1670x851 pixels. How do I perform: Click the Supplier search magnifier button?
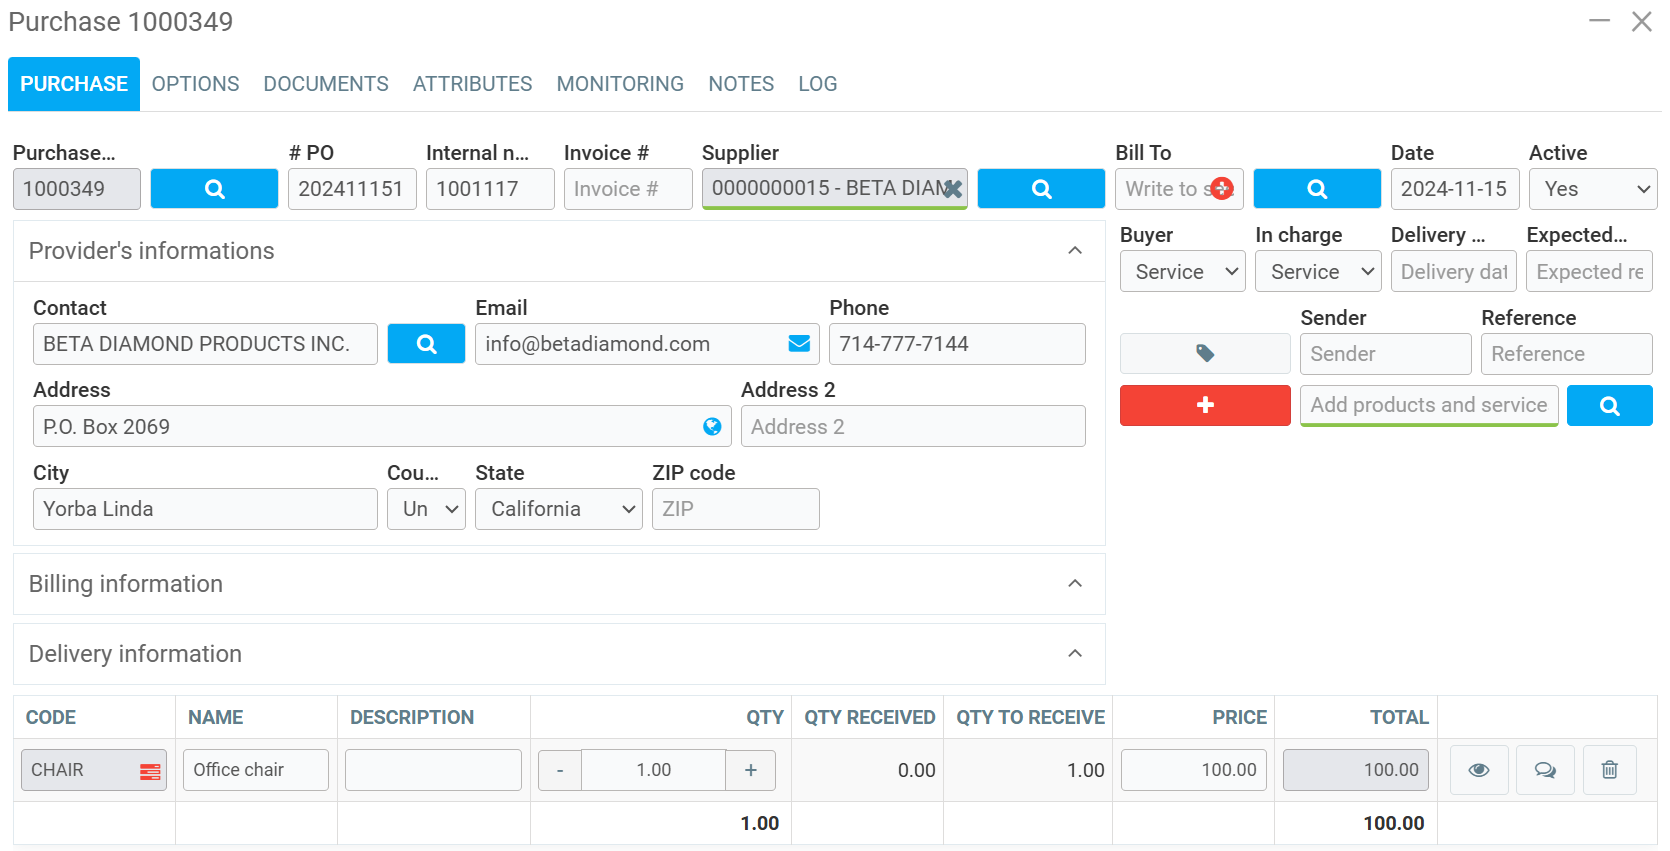(1040, 189)
